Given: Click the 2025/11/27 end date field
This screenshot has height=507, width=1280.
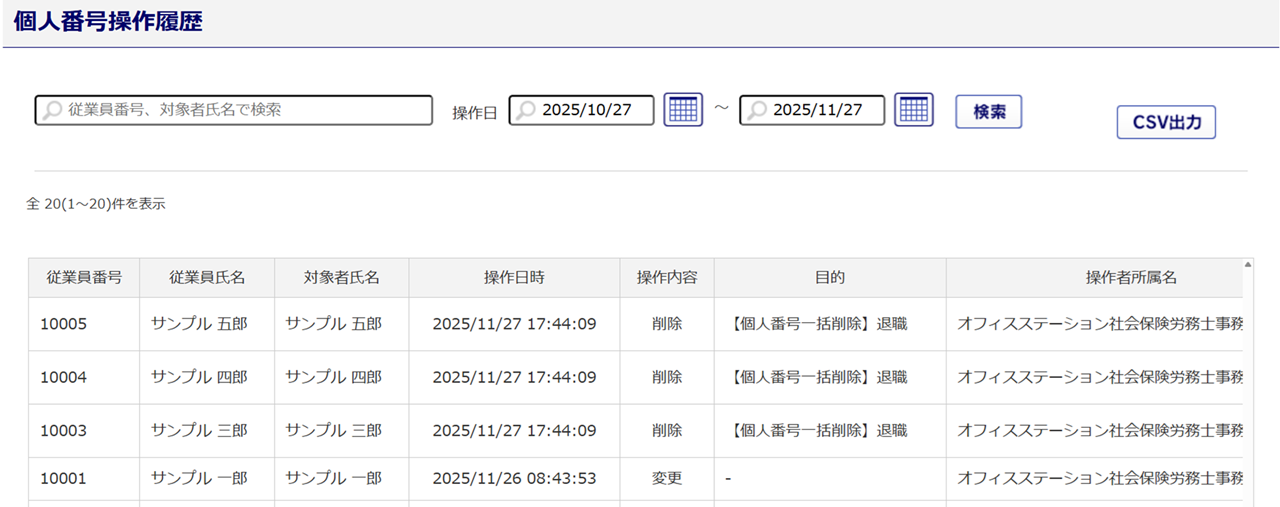Looking at the screenshot, I should click(822, 110).
